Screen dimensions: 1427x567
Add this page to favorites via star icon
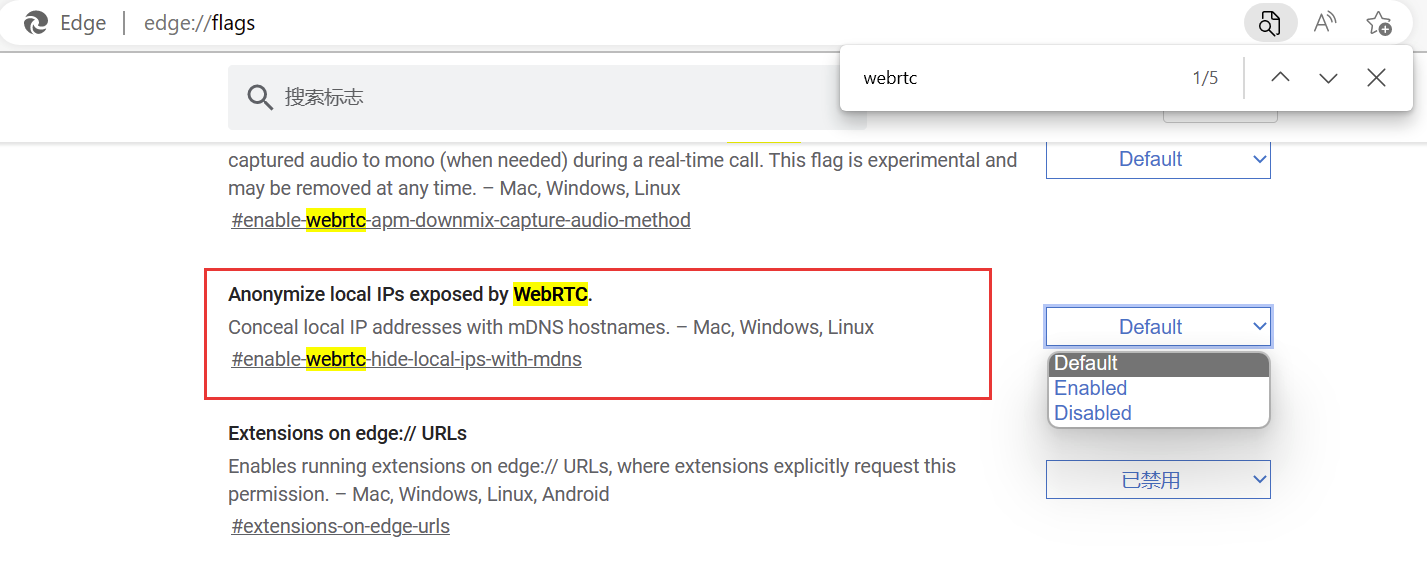(x=1378, y=23)
